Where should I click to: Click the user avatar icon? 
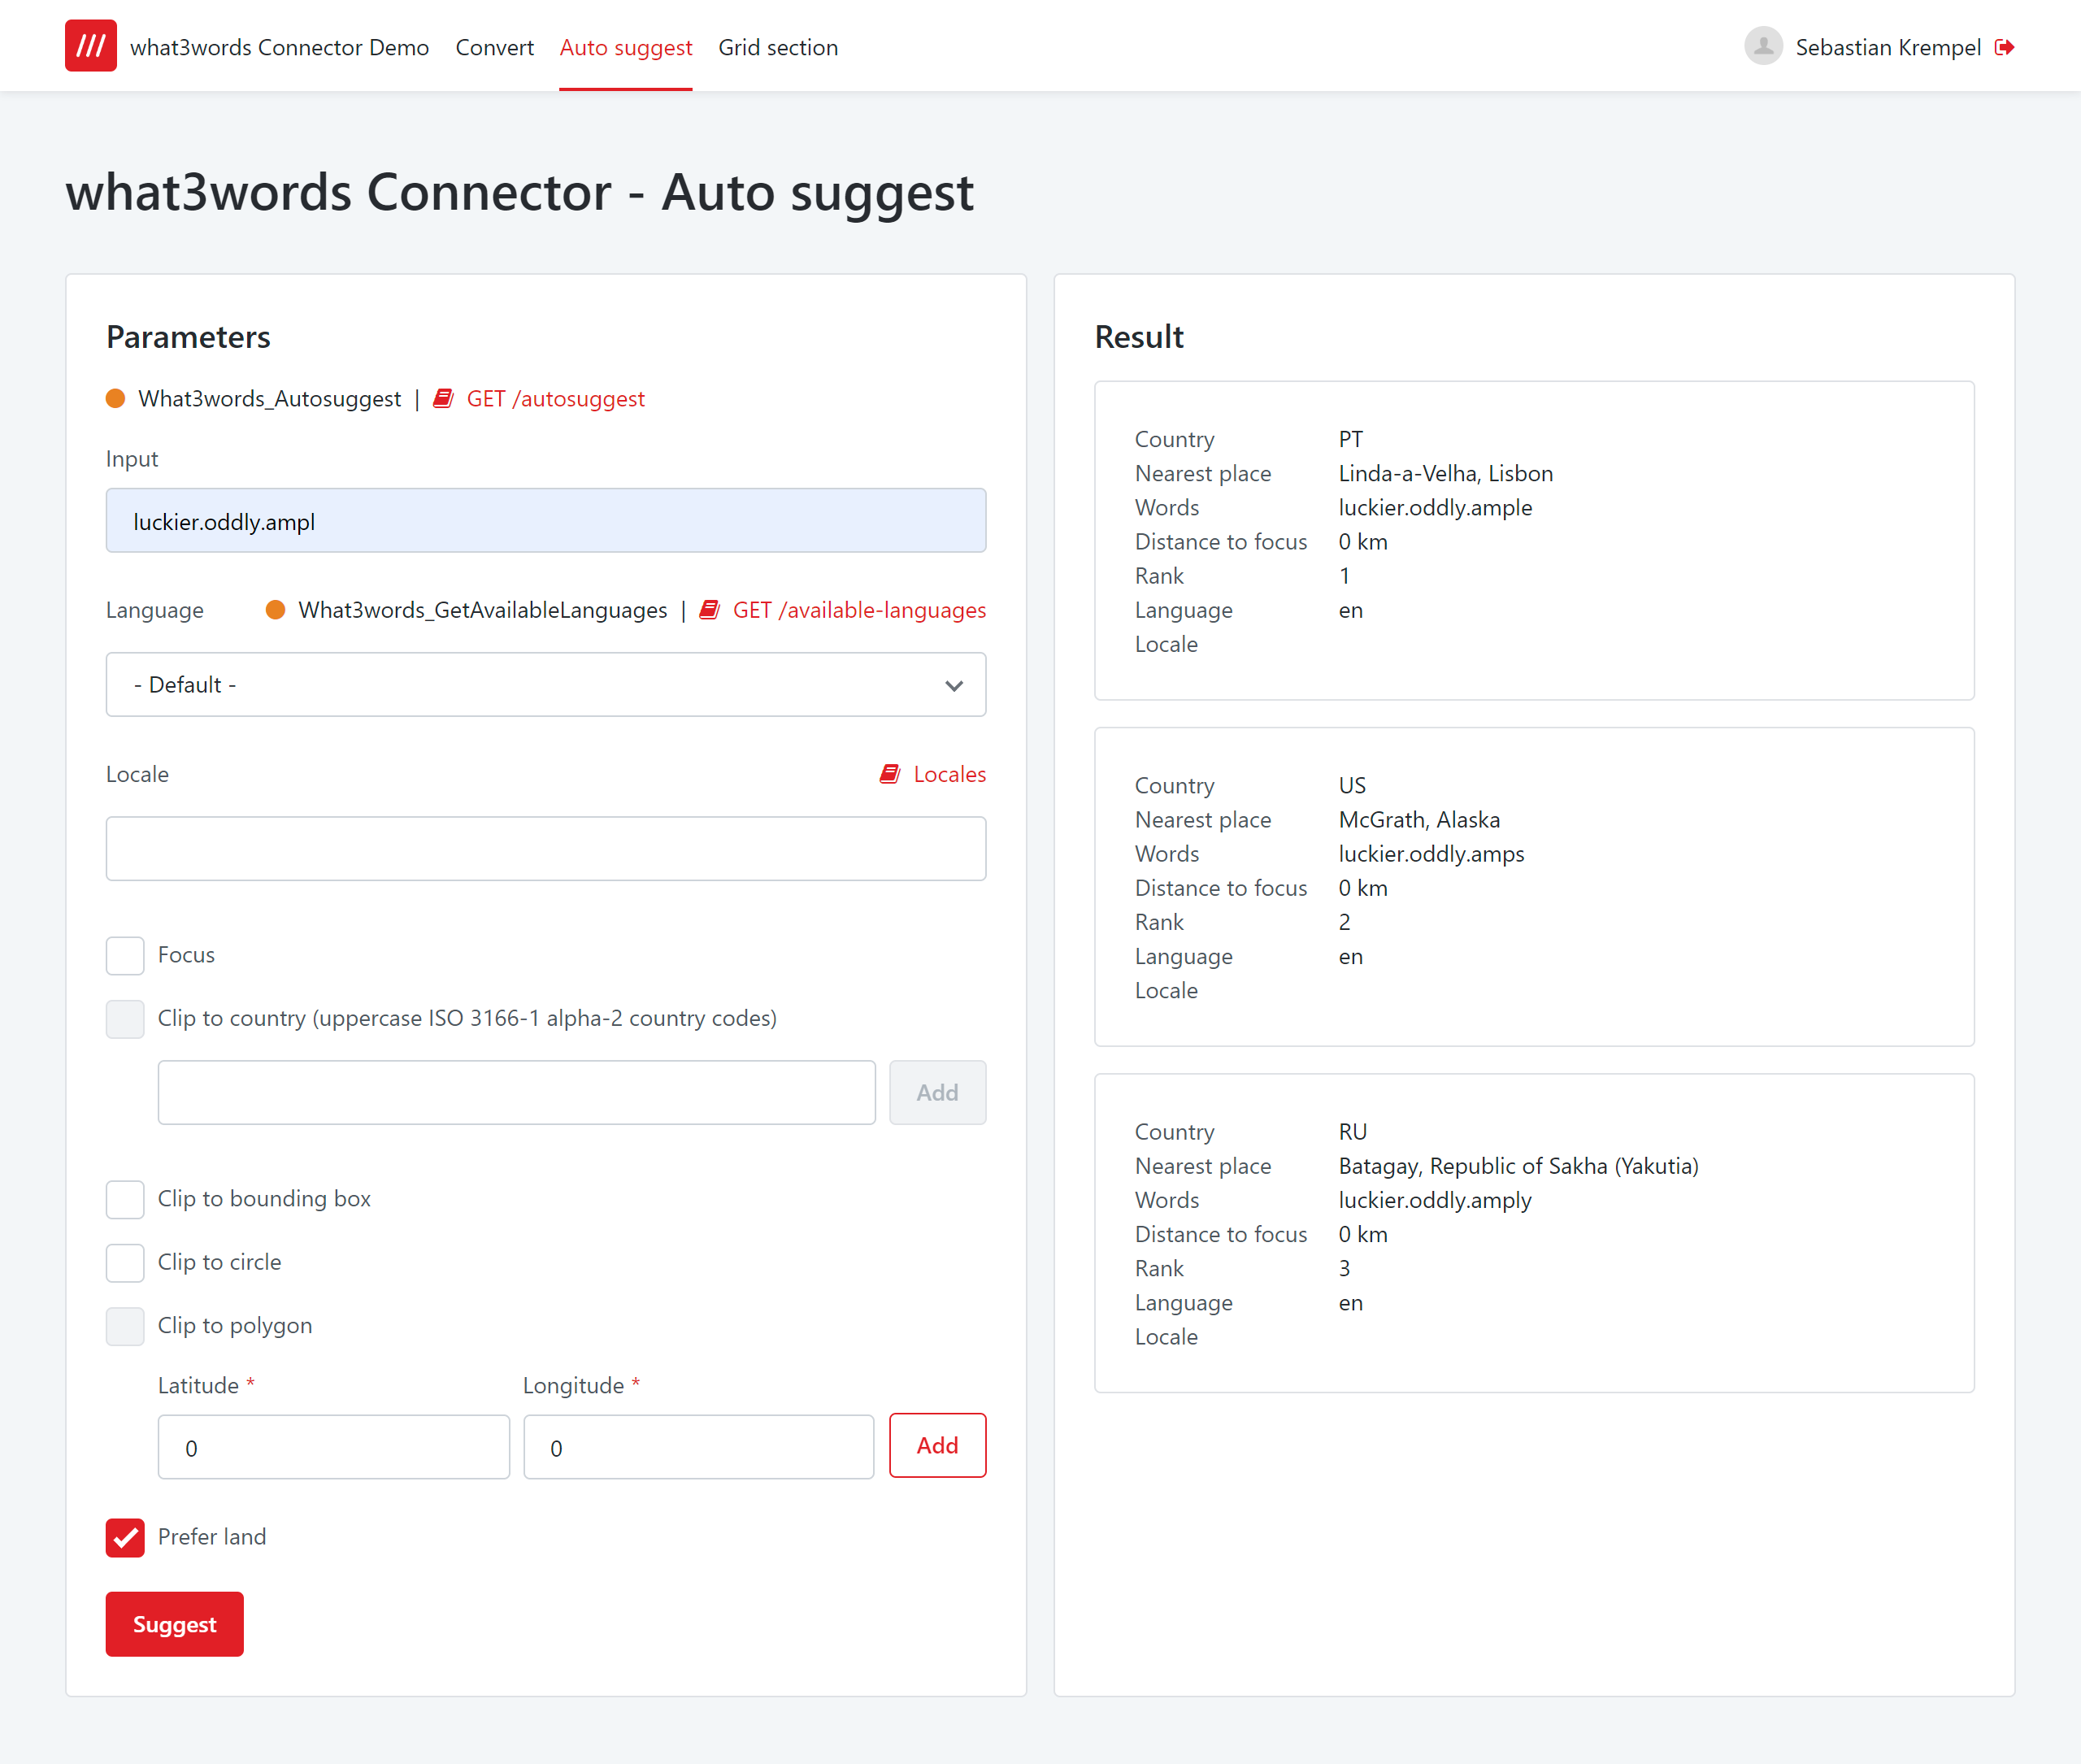pyautogui.click(x=1763, y=46)
